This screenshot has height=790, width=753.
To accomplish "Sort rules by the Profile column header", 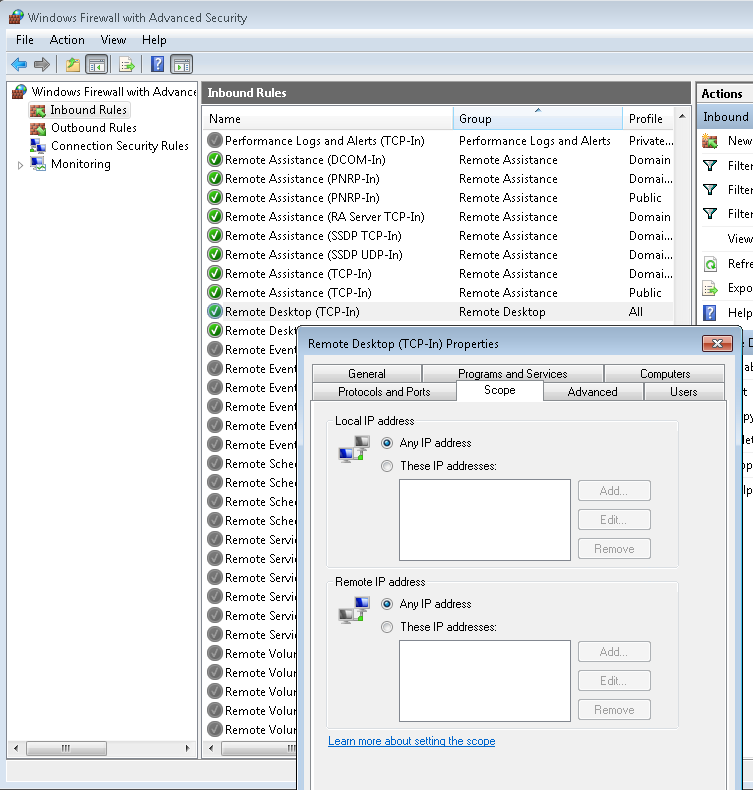I will 646,118.
